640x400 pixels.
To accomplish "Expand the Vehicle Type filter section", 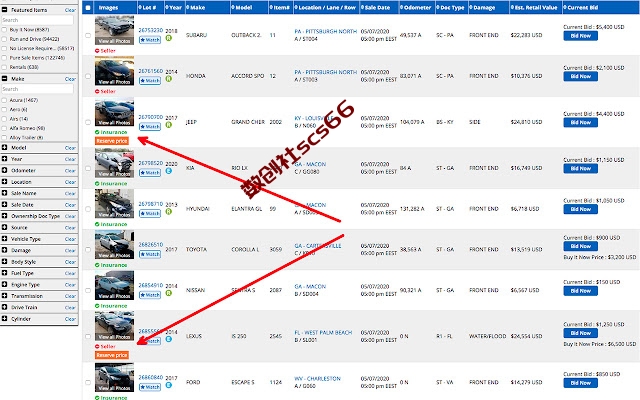I will pyautogui.click(x=4, y=239).
